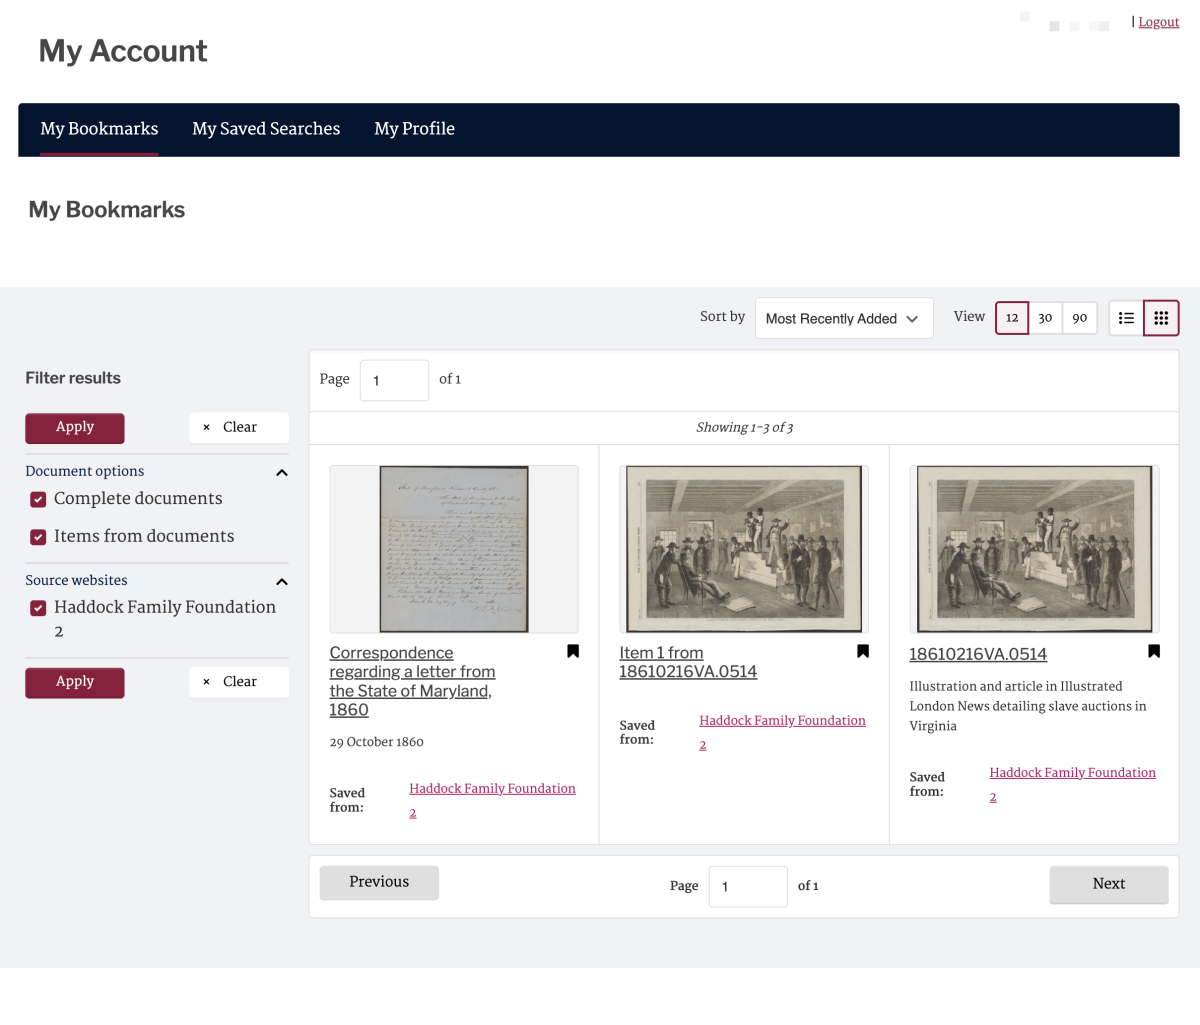Collapse the Source websites section
1200x1025 pixels.
(282, 581)
